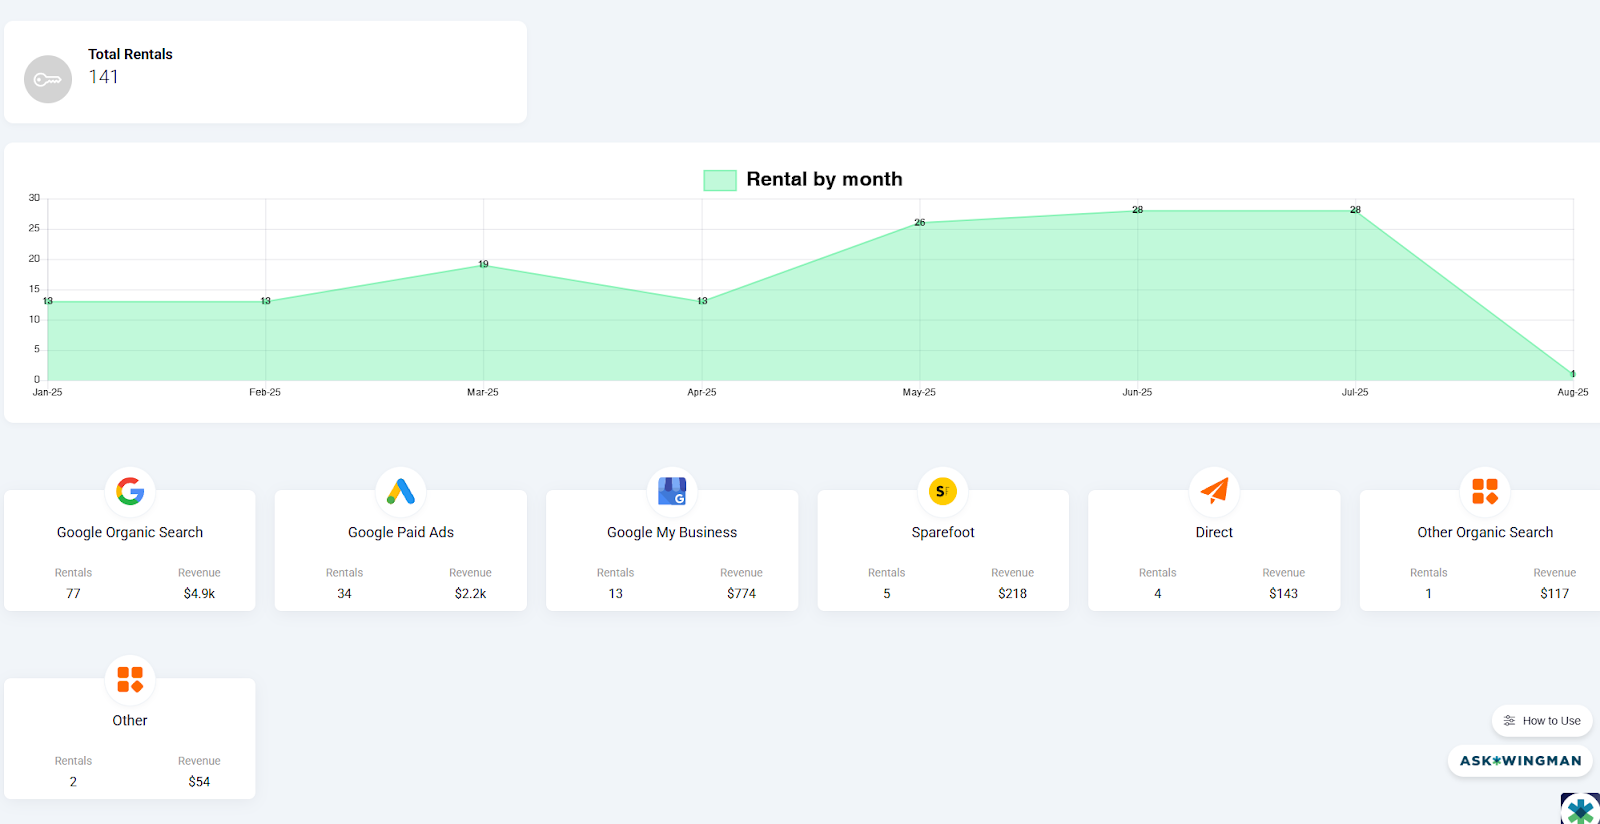Open the How to Use guide
The height and width of the screenshot is (824, 1600).
[x=1542, y=720]
